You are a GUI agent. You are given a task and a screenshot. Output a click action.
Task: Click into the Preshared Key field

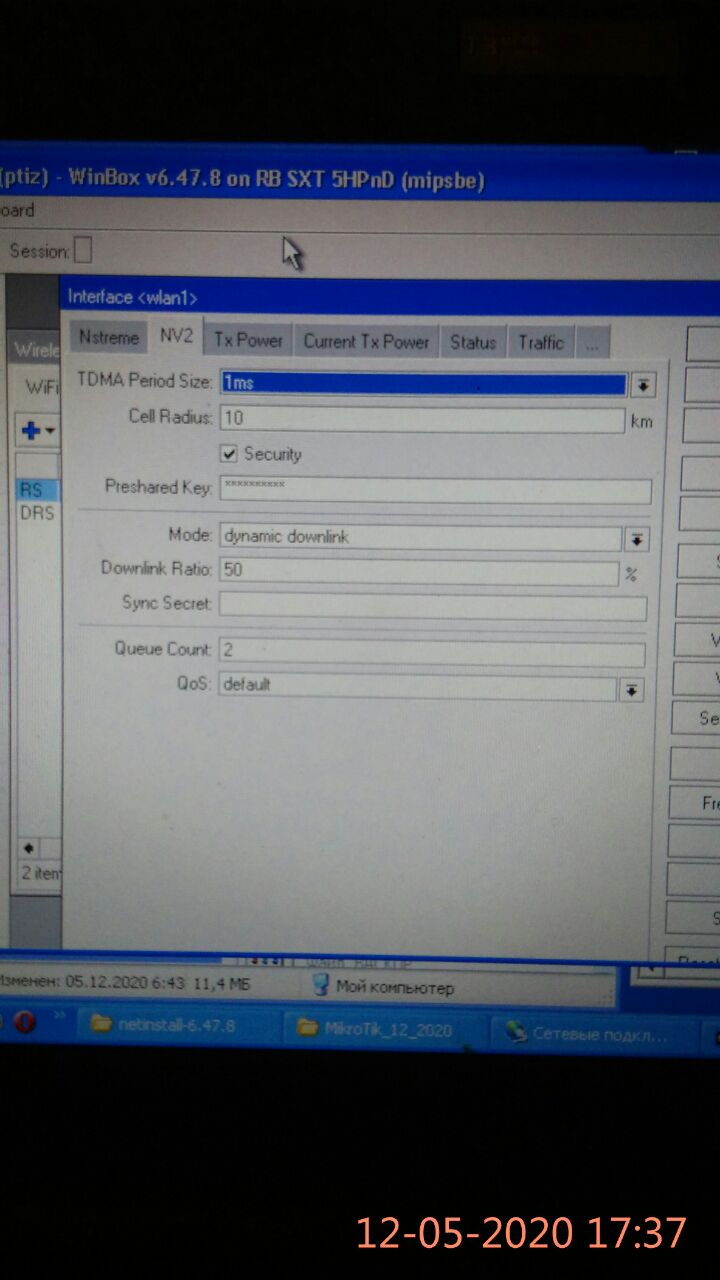click(x=435, y=490)
